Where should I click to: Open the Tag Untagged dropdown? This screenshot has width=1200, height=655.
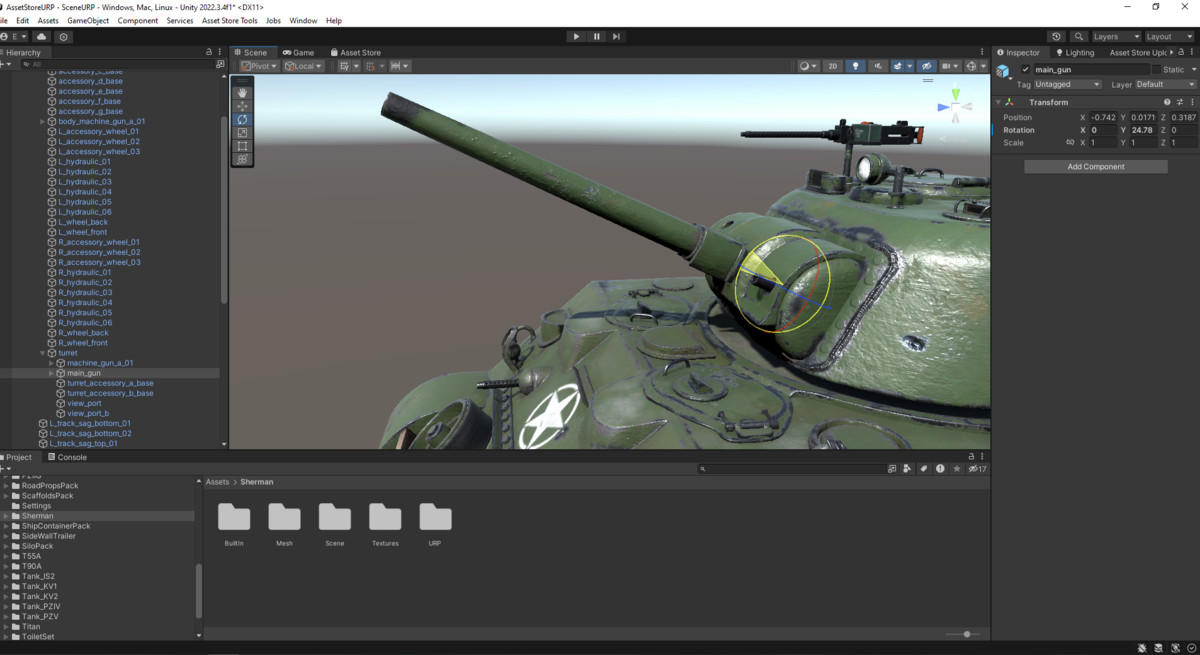(1068, 85)
